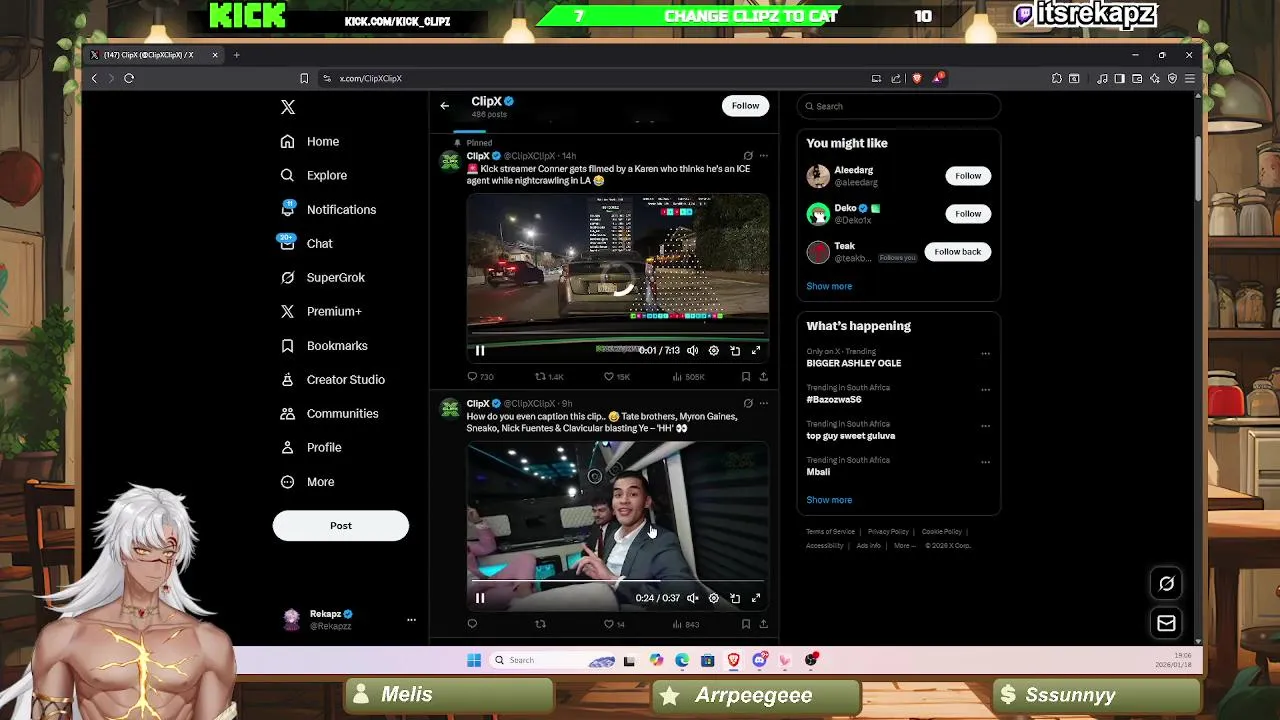1280x720 pixels.
Task: Bookmark the Tate brothers post
Action: click(x=746, y=624)
